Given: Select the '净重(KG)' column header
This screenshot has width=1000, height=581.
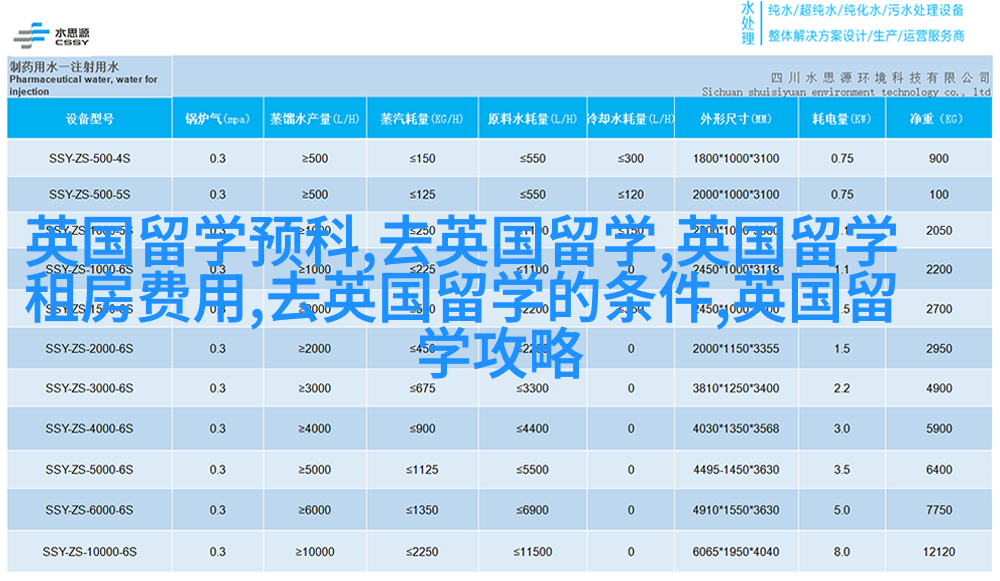Looking at the screenshot, I should (x=939, y=119).
